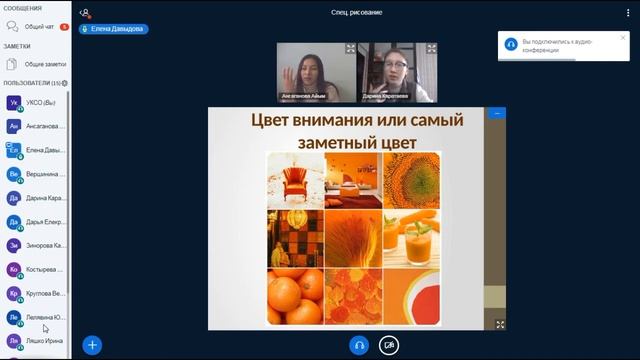Select user name Зинорова Ка...
640x360 pixels.
45,246
